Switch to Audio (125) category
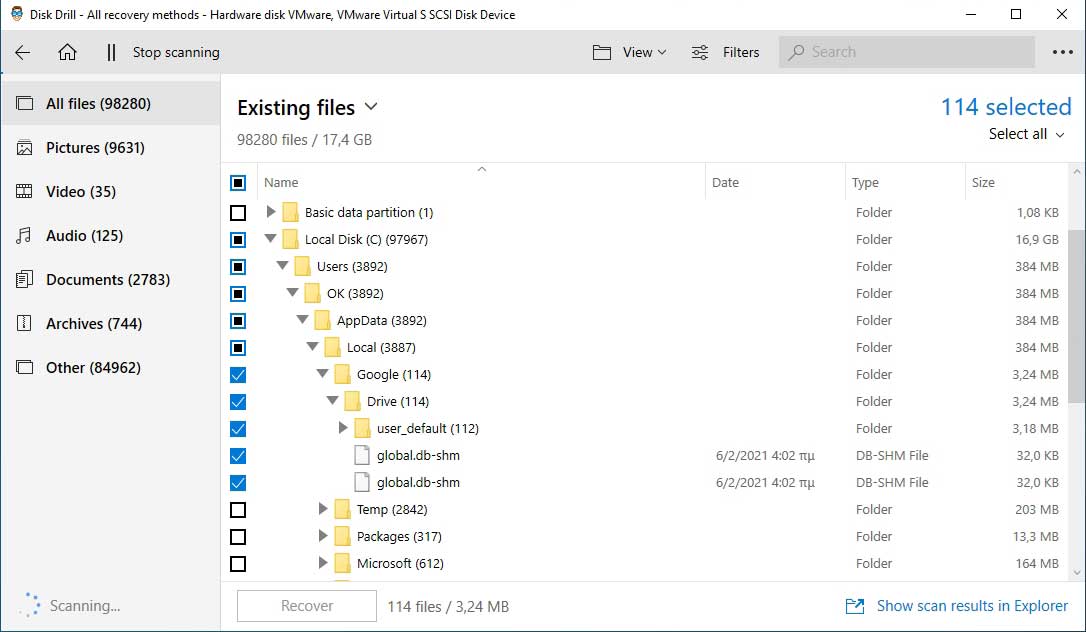This screenshot has width=1086, height=632. [111, 235]
